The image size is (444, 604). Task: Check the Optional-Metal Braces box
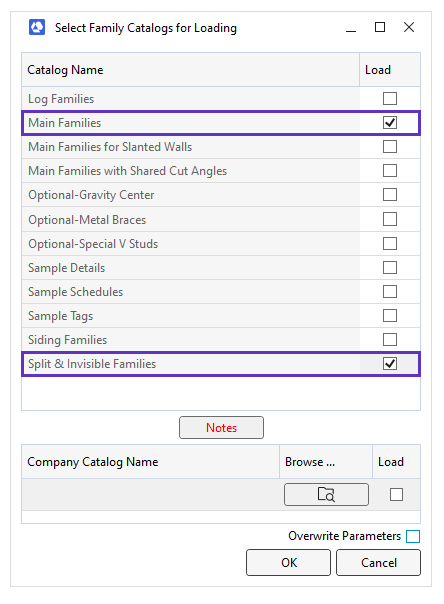pos(390,219)
